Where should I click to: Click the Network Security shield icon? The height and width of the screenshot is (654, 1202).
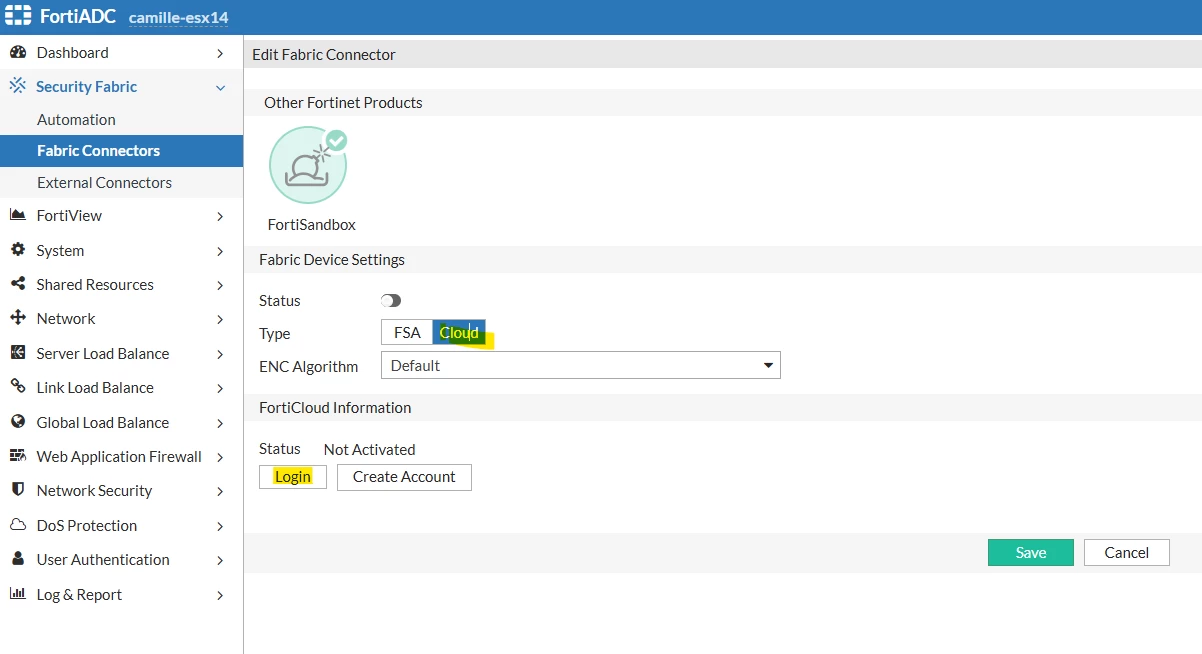18,490
